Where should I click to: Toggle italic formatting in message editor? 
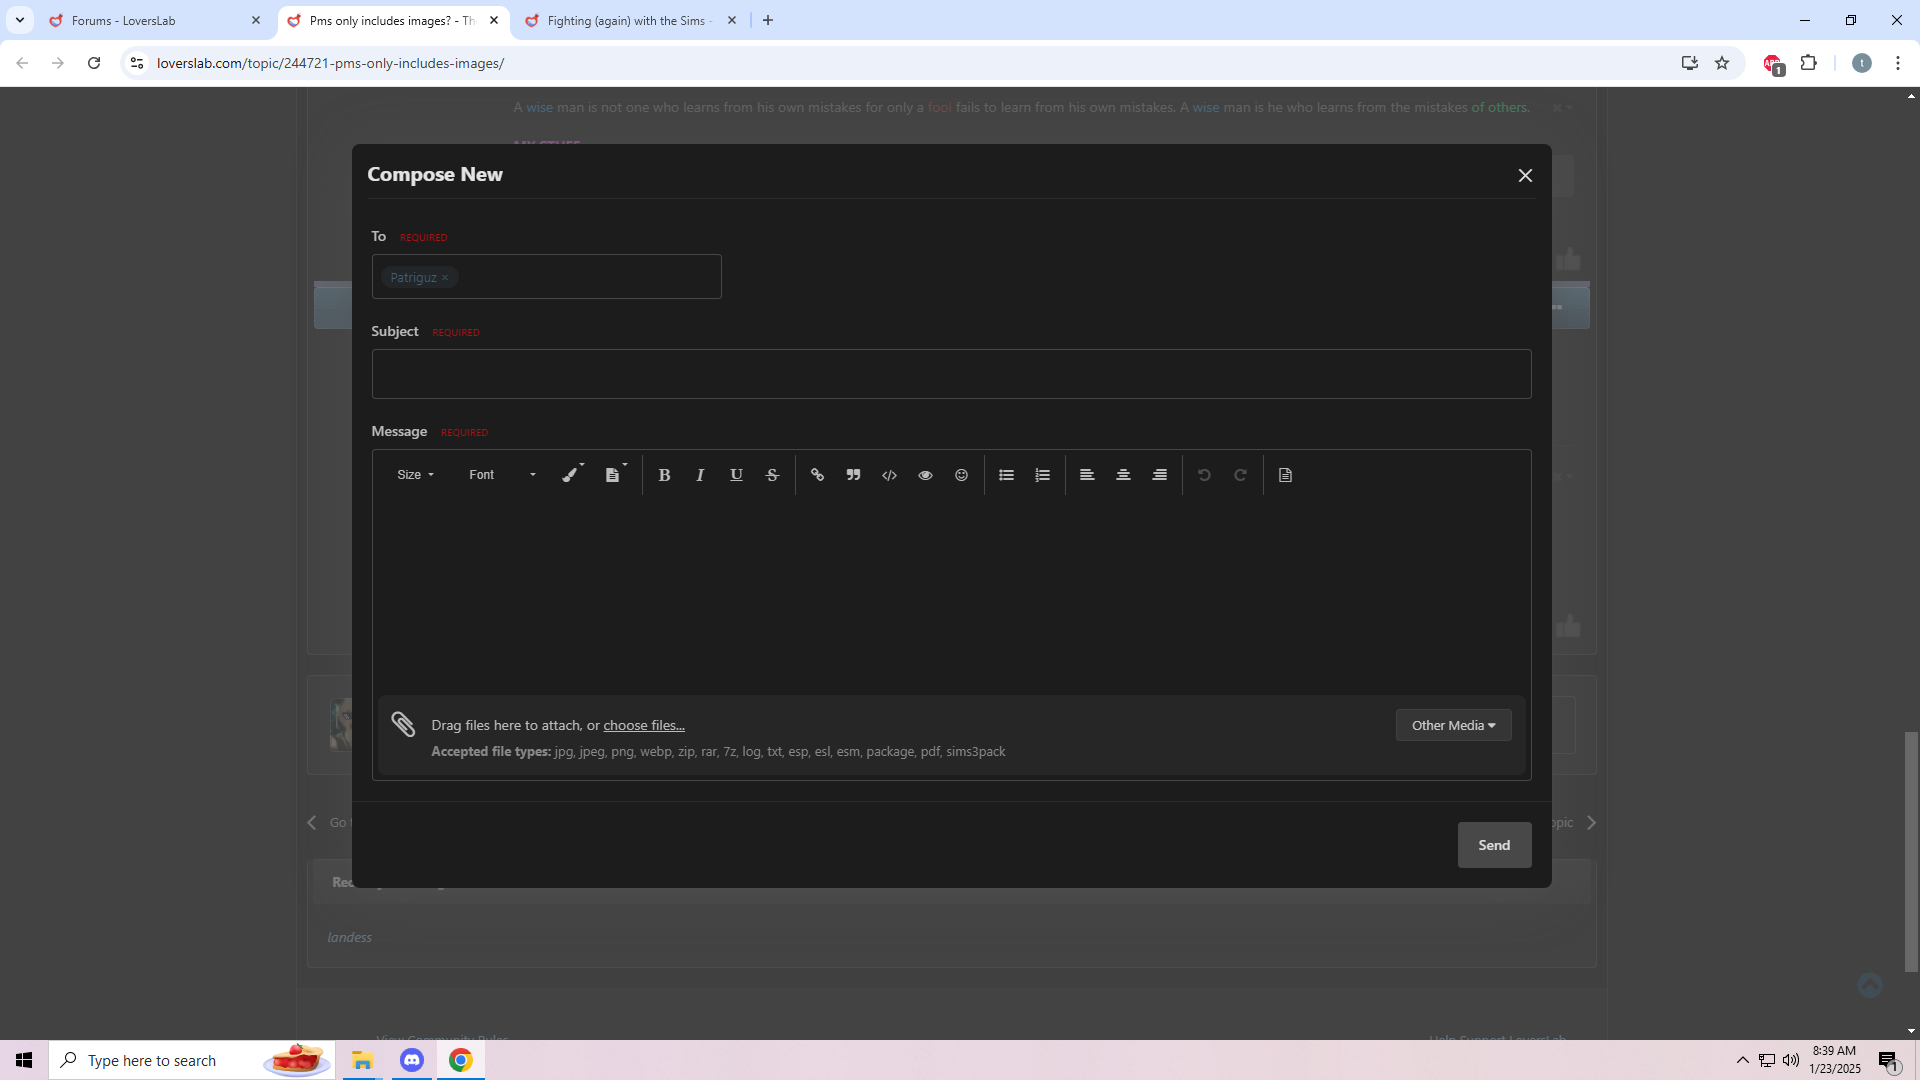tap(700, 475)
